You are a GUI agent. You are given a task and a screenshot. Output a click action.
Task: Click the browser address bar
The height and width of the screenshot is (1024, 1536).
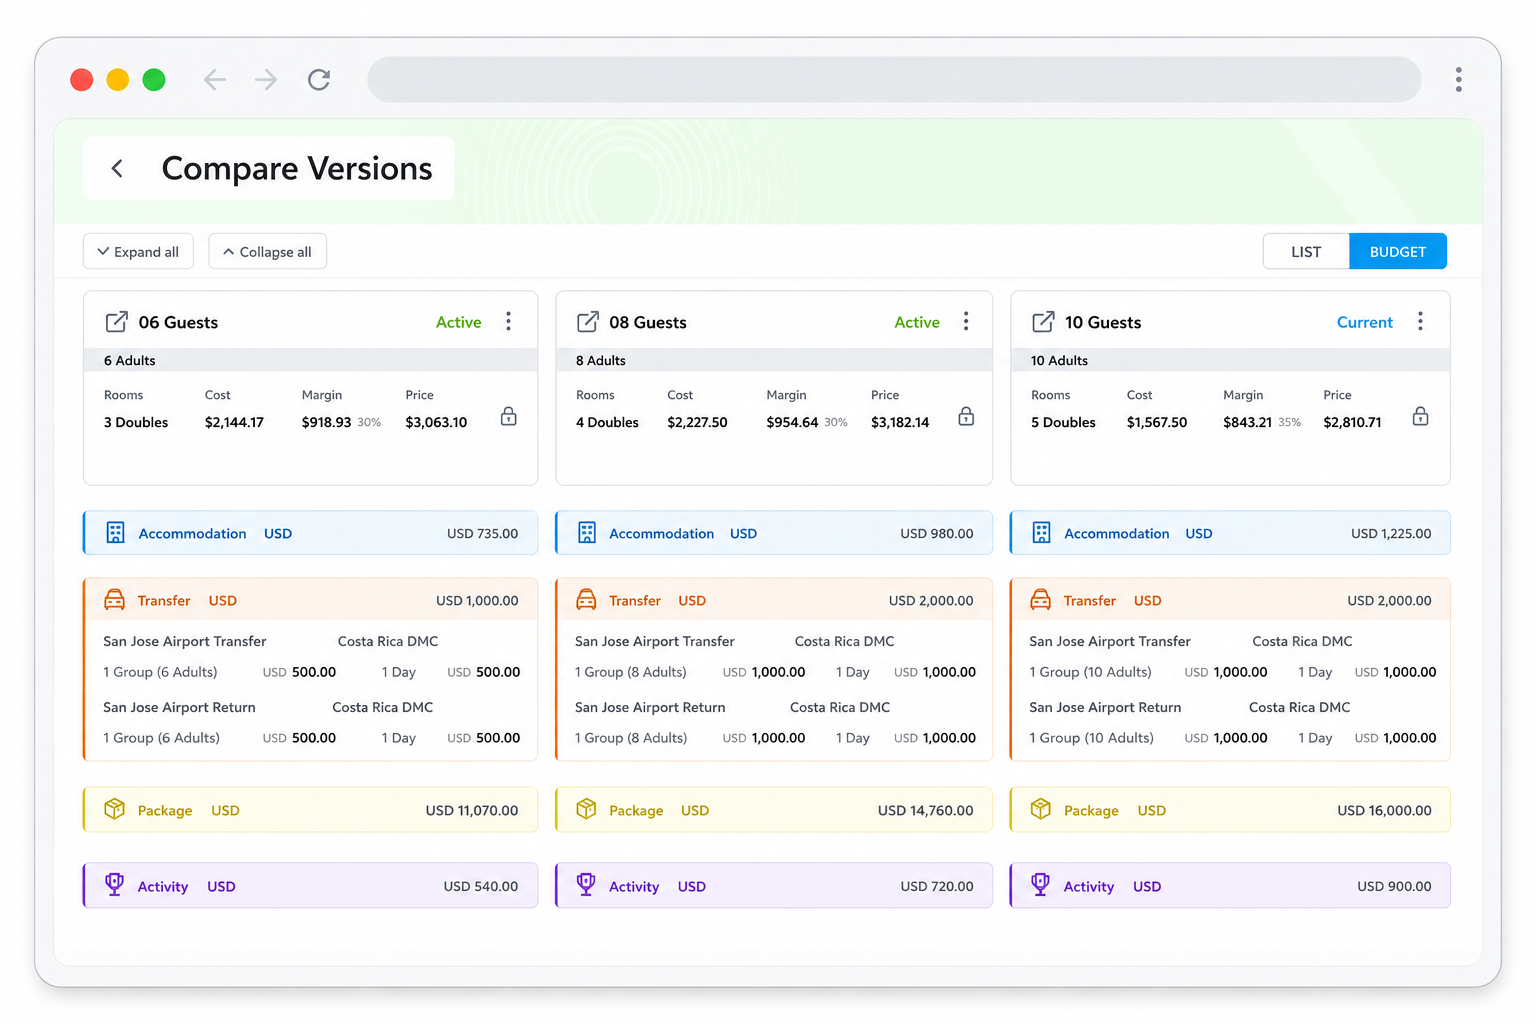point(894,80)
